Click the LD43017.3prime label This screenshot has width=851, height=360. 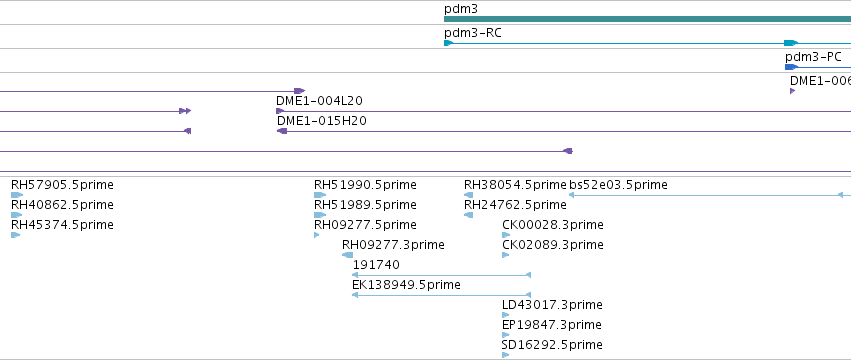pos(552,305)
